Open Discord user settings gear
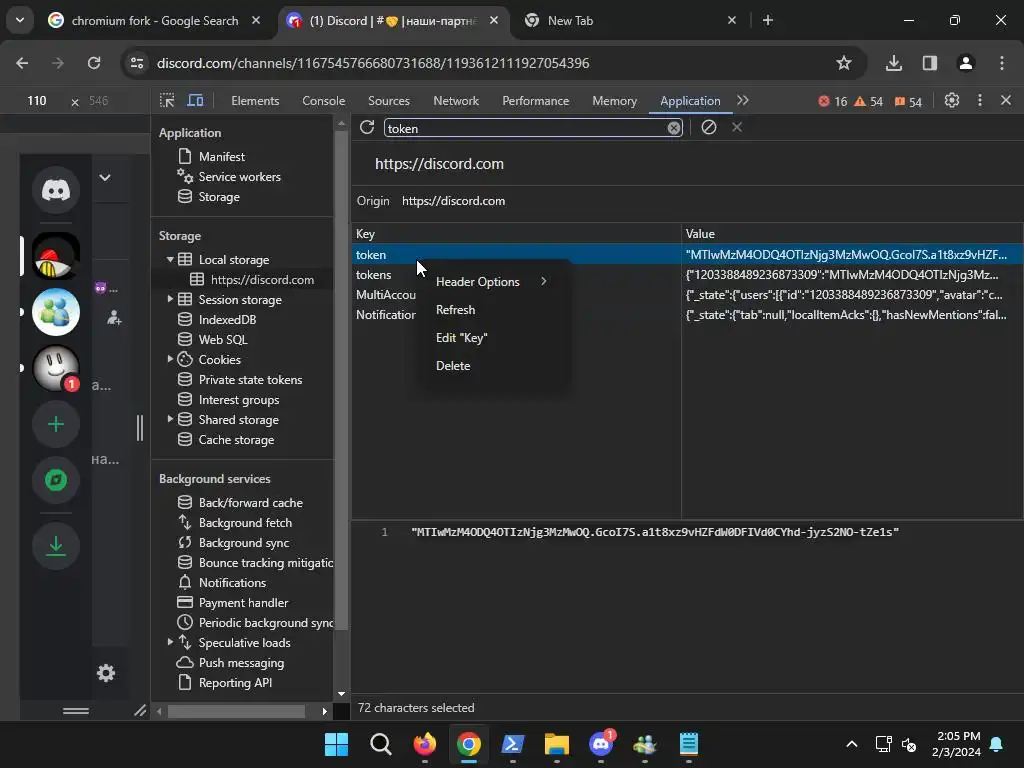Screen dimensions: 1024x768 point(106,673)
